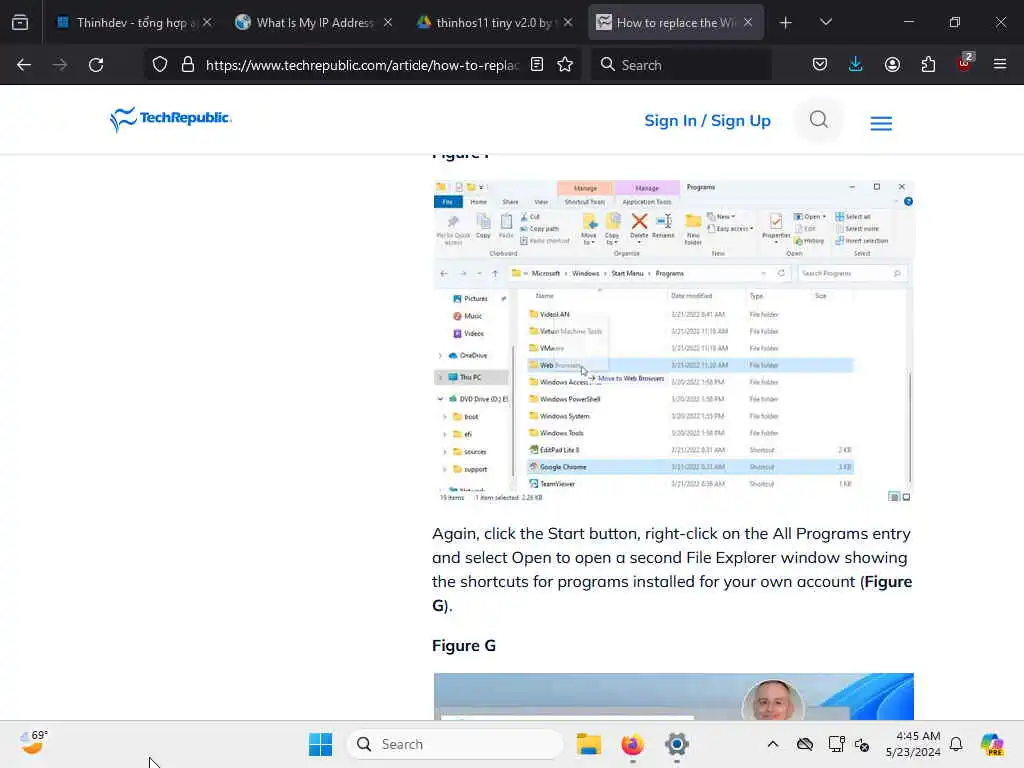Click the site security padlock icon
The height and width of the screenshot is (768, 1024).
(x=188, y=65)
